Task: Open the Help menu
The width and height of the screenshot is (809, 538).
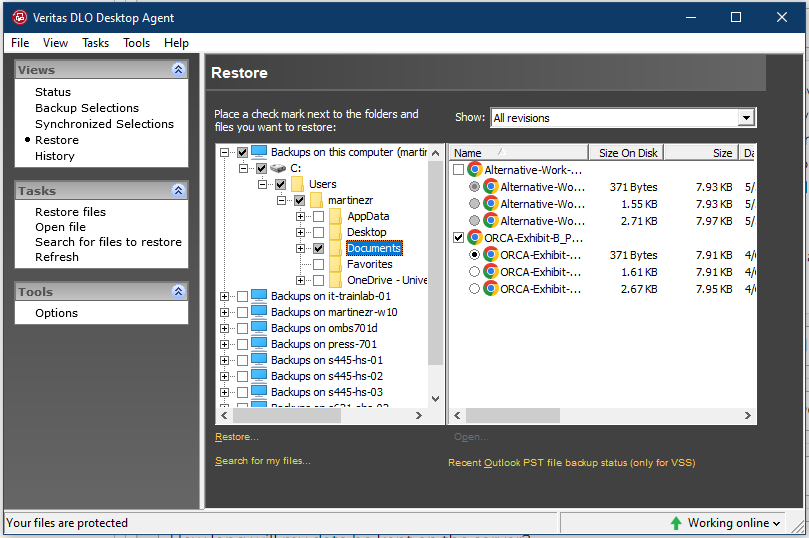Action: (x=176, y=43)
